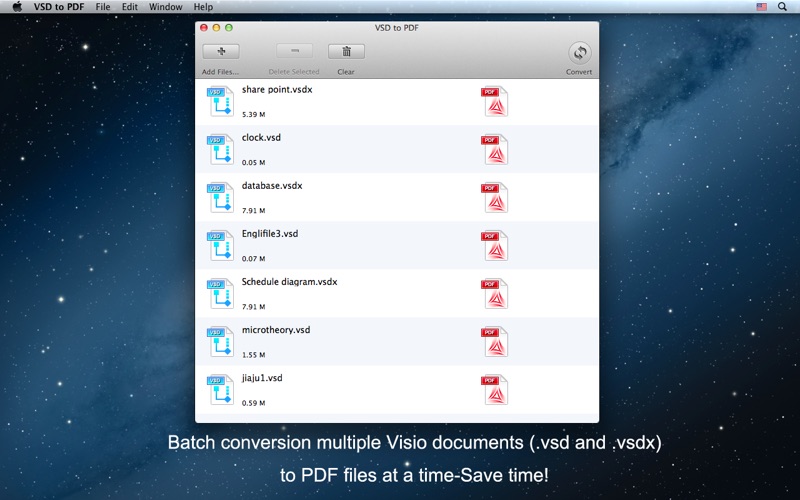800x500 pixels.
Task: Click the Delete Selected minus button
Action: click(294, 52)
